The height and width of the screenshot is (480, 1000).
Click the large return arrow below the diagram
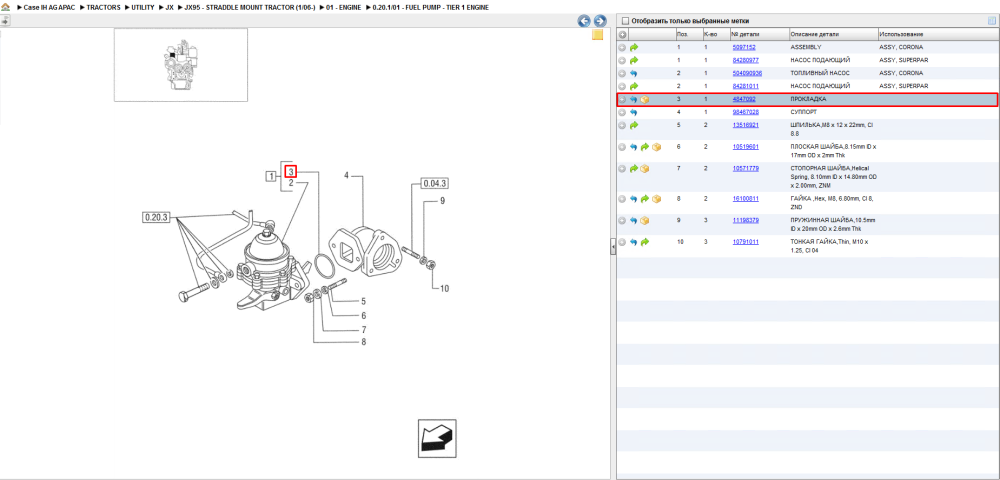(437, 438)
